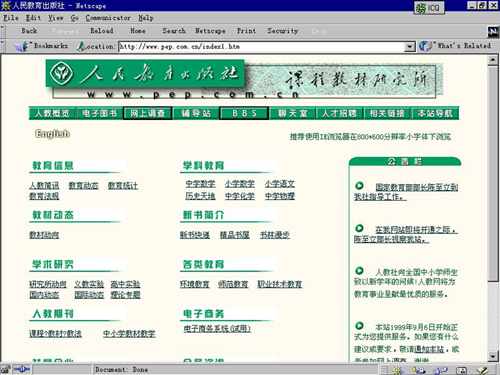Image resolution: width=500 pixels, height=375 pixels.
Task: Click the Print toolbar button
Action: pyautogui.click(x=246, y=31)
